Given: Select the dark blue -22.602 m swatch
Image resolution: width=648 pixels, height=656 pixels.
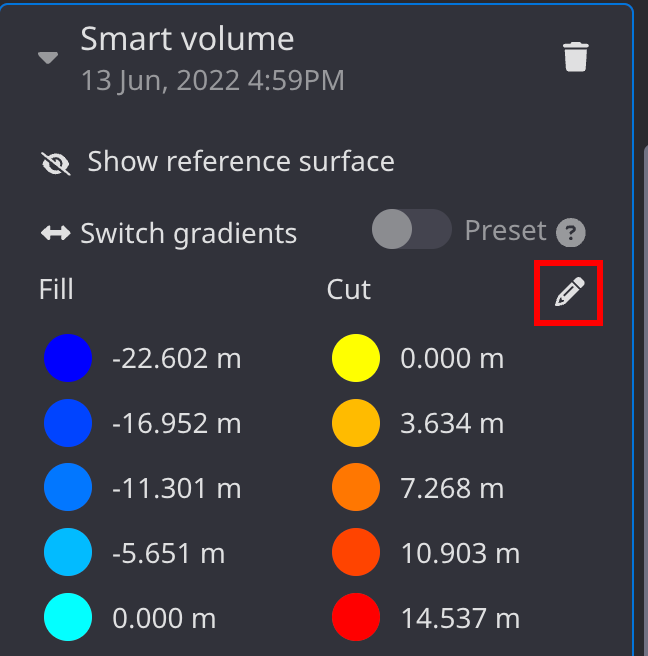Looking at the screenshot, I should [x=68, y=359].
